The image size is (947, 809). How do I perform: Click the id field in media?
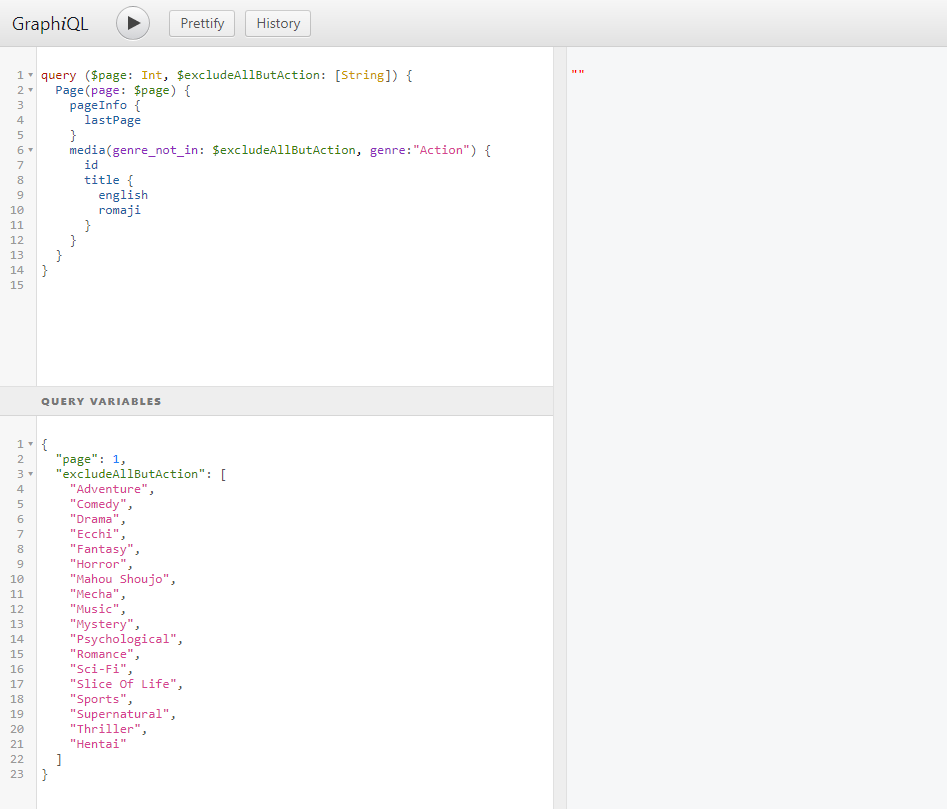point(91,165)
